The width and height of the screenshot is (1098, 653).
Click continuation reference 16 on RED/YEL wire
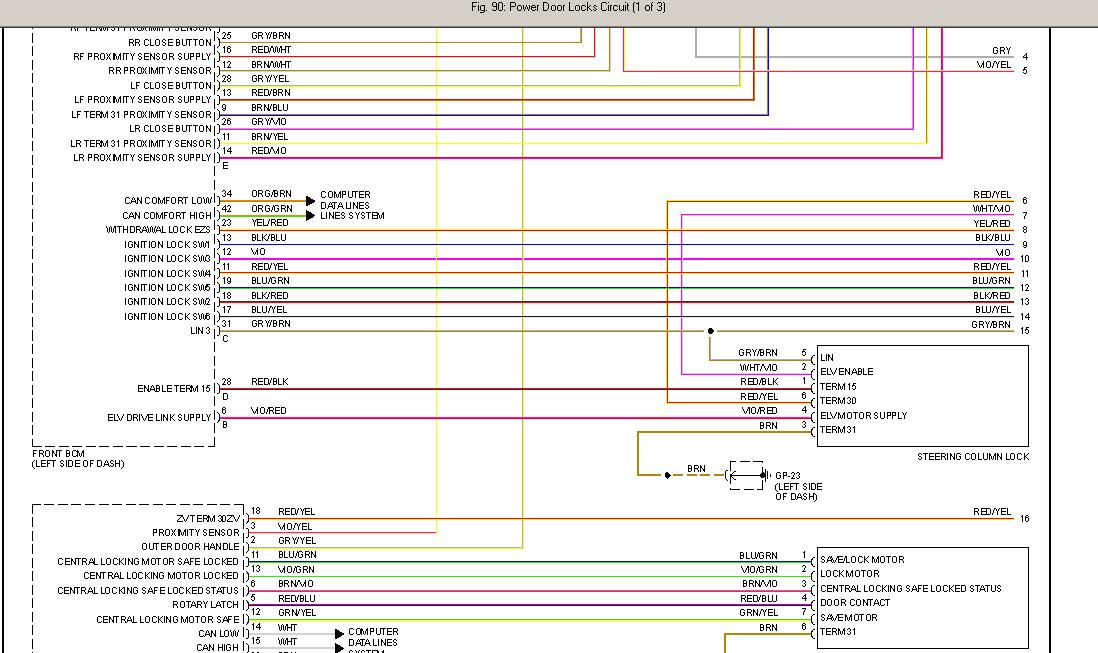pos(1024,519)
